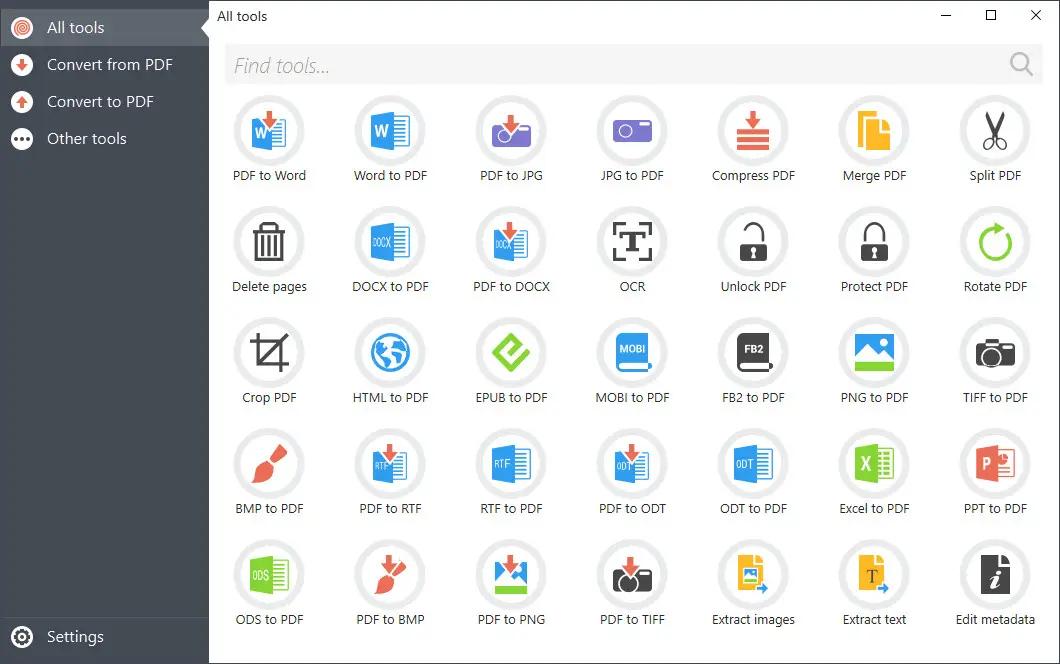This screenshot has width=1060, height=664.
Task: Switch to Convert to PDF category
Action: click(x=100, y=102)
